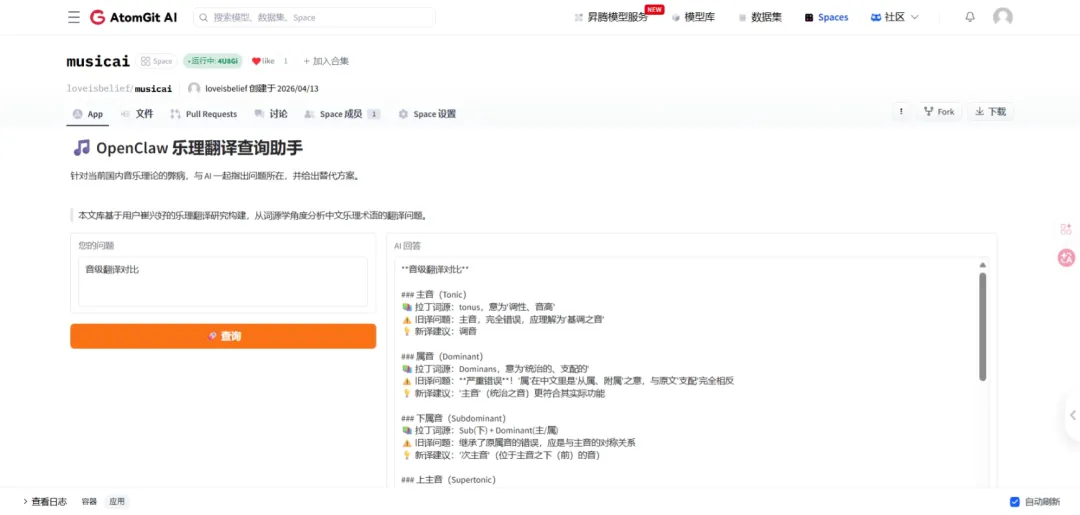
Task: Open the notifications bell
Action: 970,17
